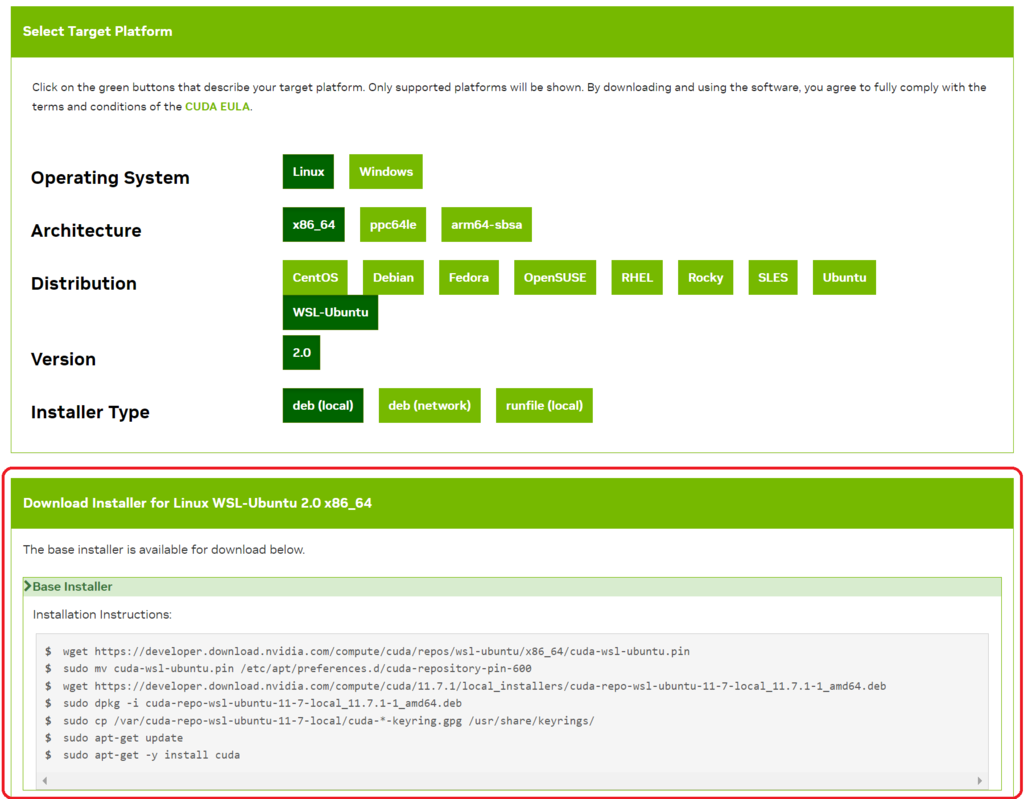This screenshot has height=799, width=1024.
Task: Choose the arm64-sbsa architecture
Action: pyautogui.click(x=486, y=225)
